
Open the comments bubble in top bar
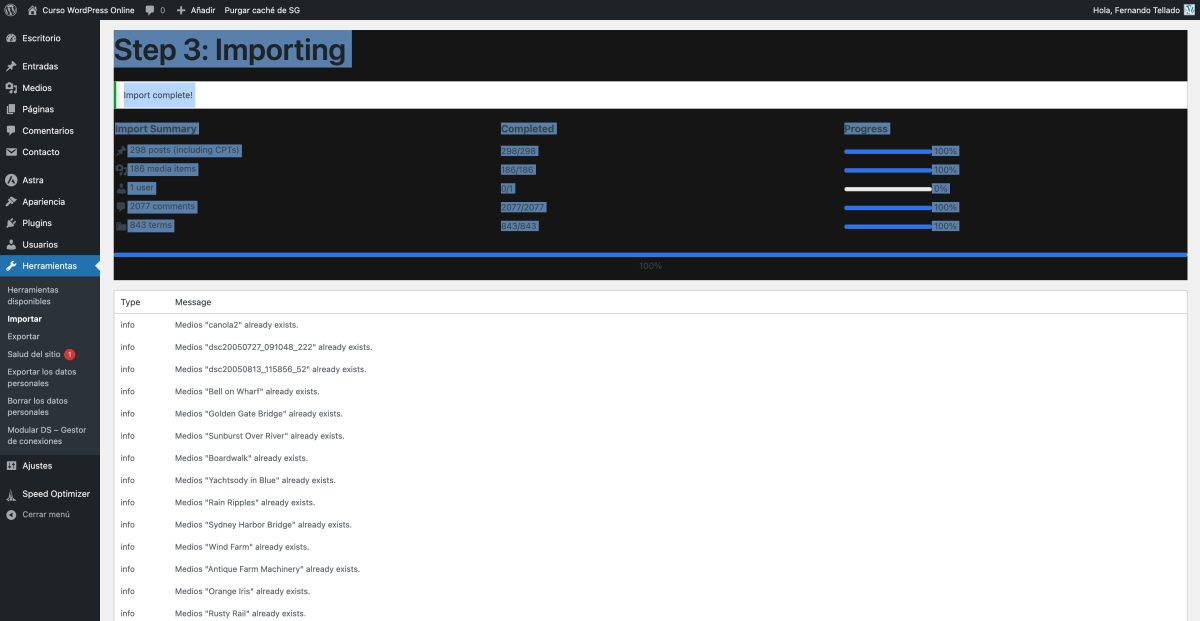click(150, 10)
